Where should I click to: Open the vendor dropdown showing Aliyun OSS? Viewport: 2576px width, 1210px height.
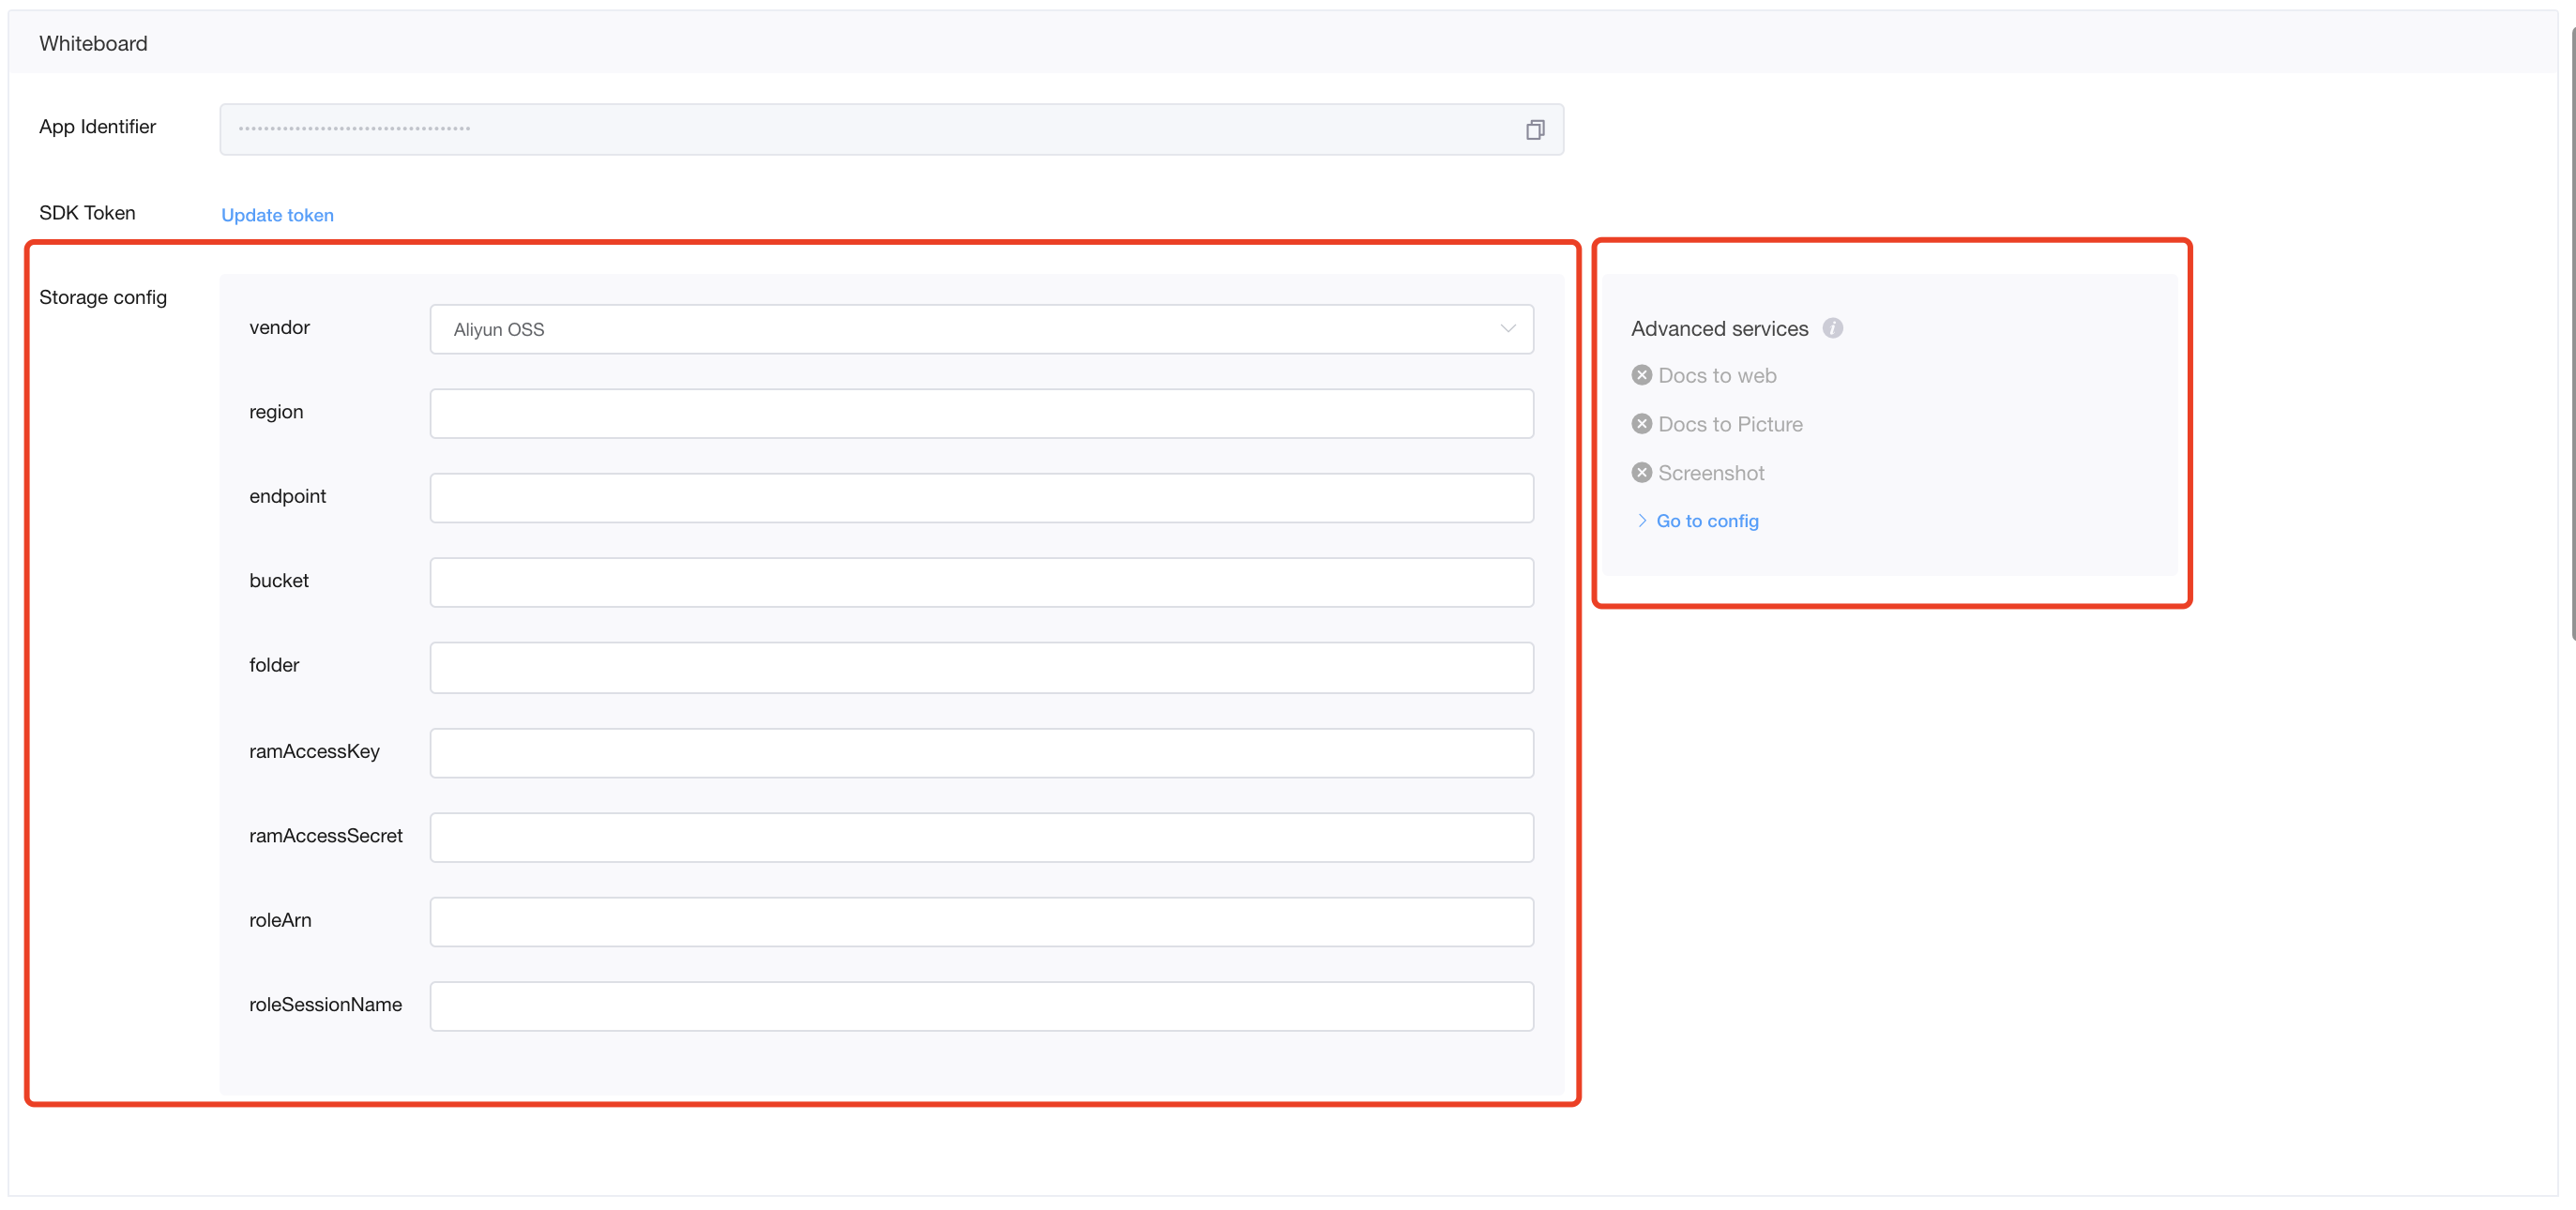click(981, 329)
